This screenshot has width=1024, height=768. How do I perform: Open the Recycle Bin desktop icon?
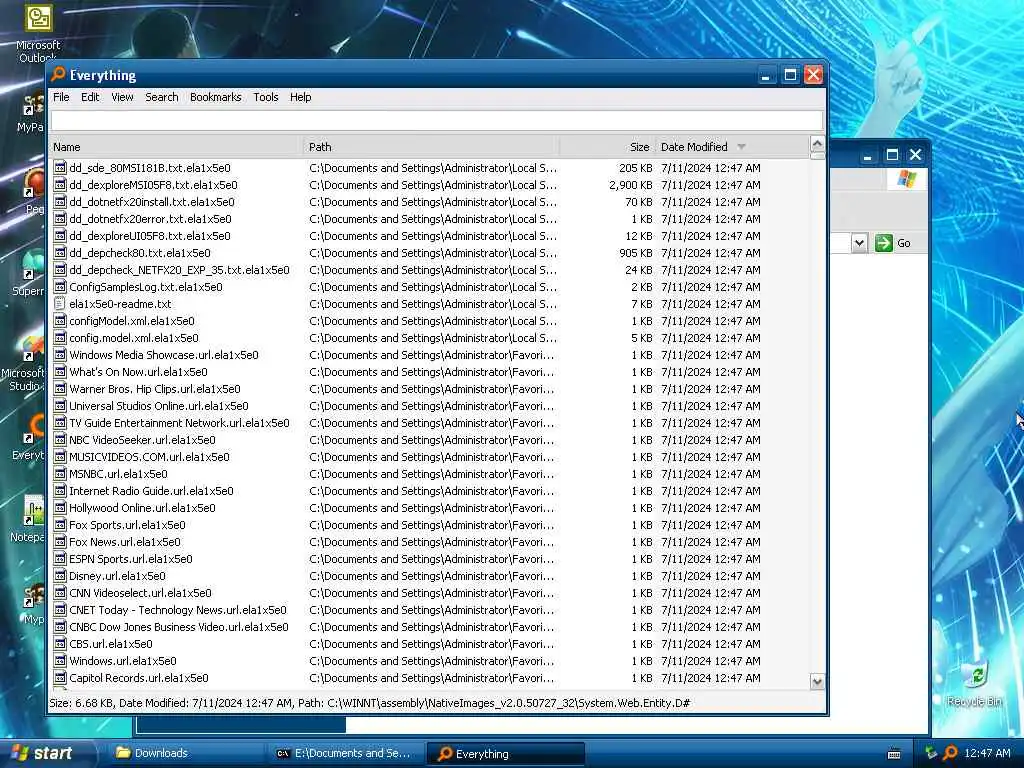[975, 682]
